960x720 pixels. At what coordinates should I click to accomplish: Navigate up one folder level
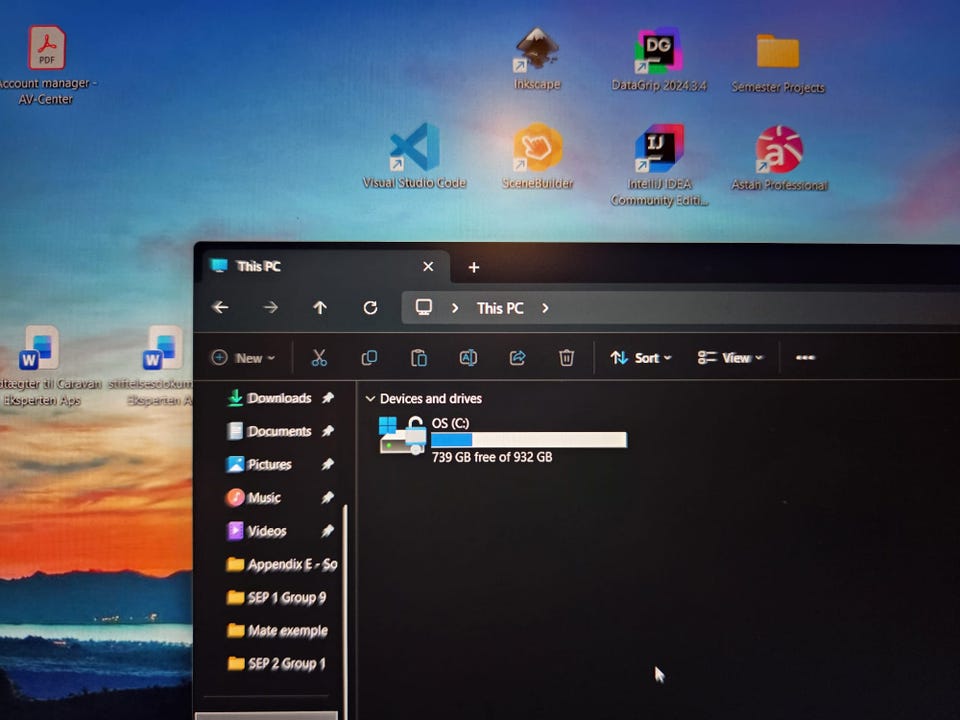pyautogui.click(x=320, y=307)
